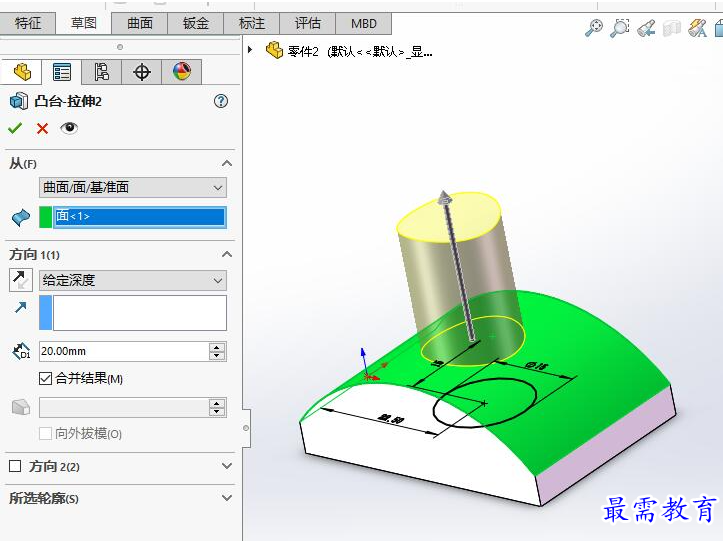Switch to the 特征 ribbon tab
Viewport: 725px width, 541px height.
(28, 23)
